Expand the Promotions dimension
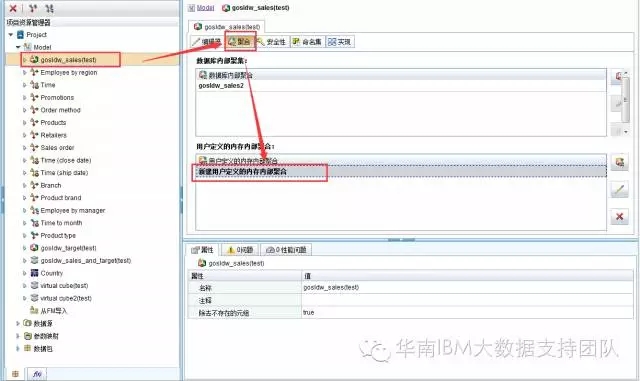Image resolution: width=640 pixels, height=381 pixels. coord(24,98)
